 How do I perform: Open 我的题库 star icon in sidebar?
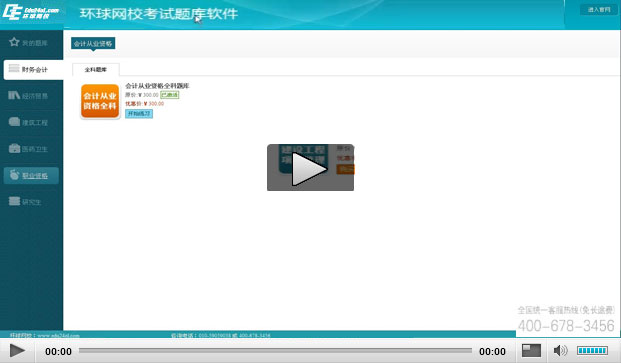tap(14, 42)
